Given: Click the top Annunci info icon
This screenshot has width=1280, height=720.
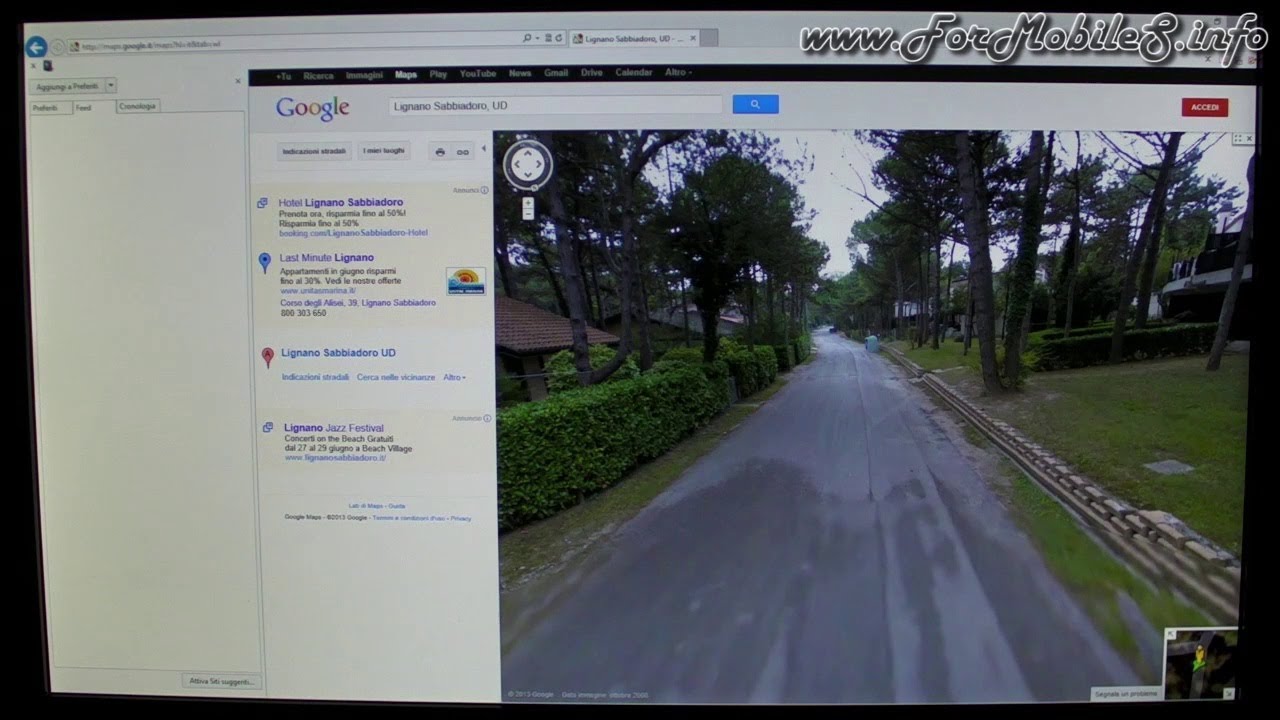Looking at the screenshot, I should point(485,190).
